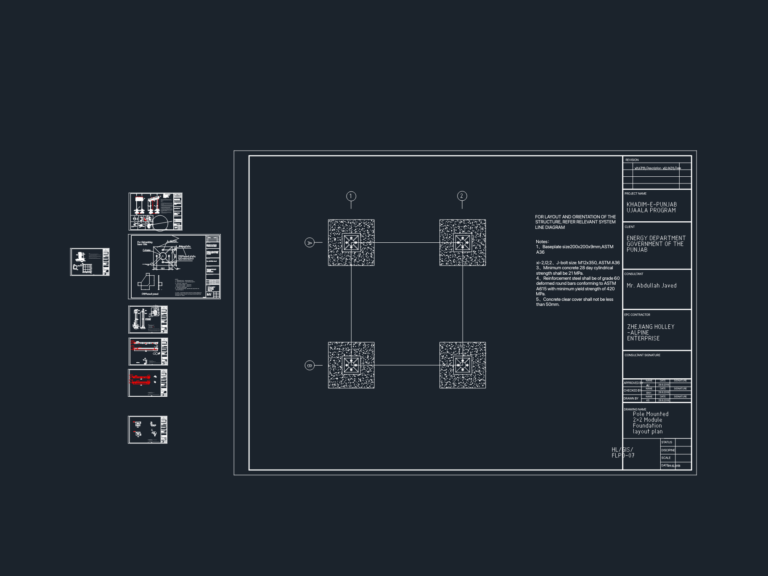Click the note about J-bolt size M12x350

click(x=577, y=263)
